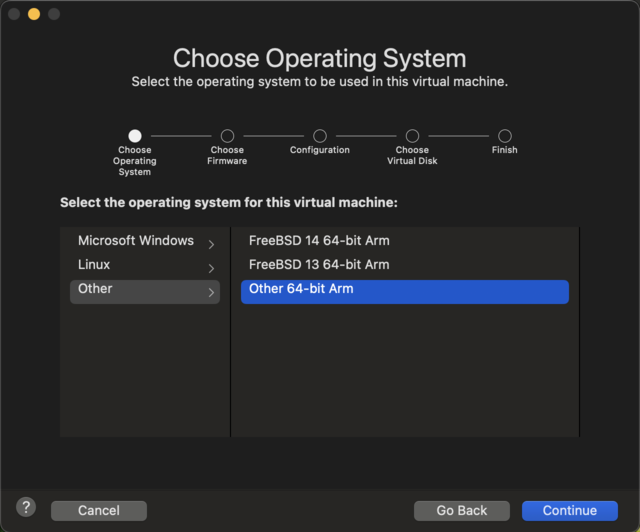
Task: Select Other 64-bit Arm option
Action: [x=404, y=292]
